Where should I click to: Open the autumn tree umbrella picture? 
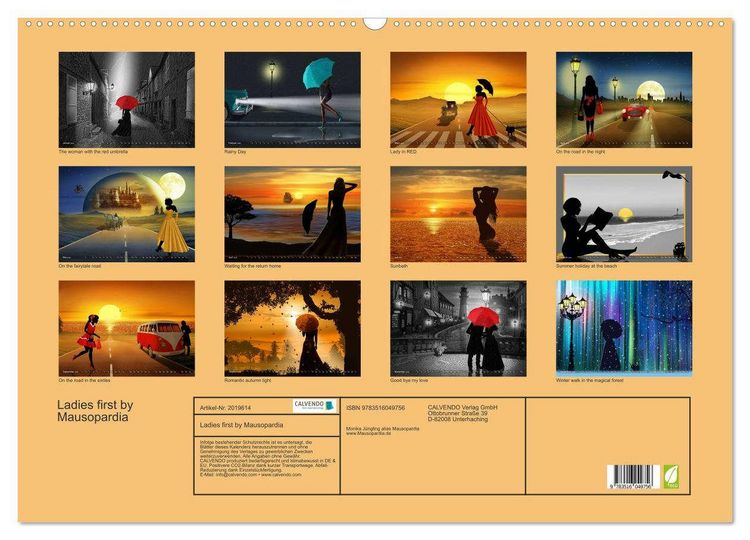pos(293,328)
